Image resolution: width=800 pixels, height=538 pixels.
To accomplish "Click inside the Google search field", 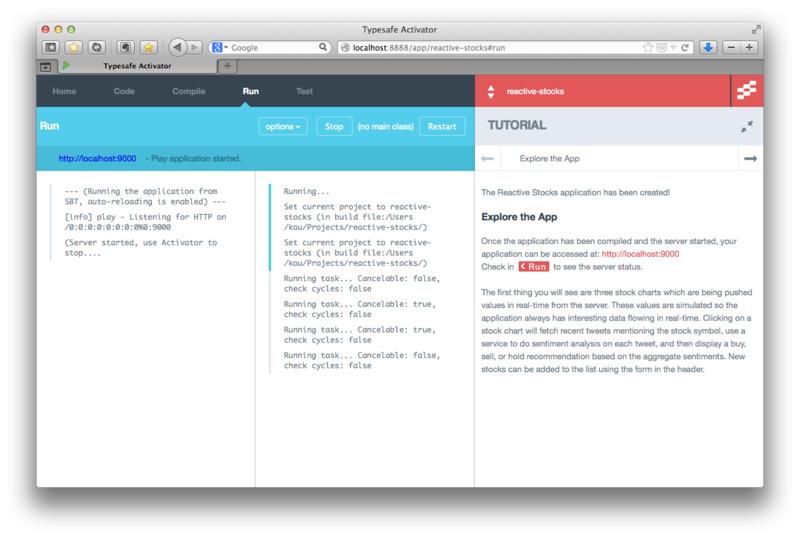I will click(x=273, y=47).
